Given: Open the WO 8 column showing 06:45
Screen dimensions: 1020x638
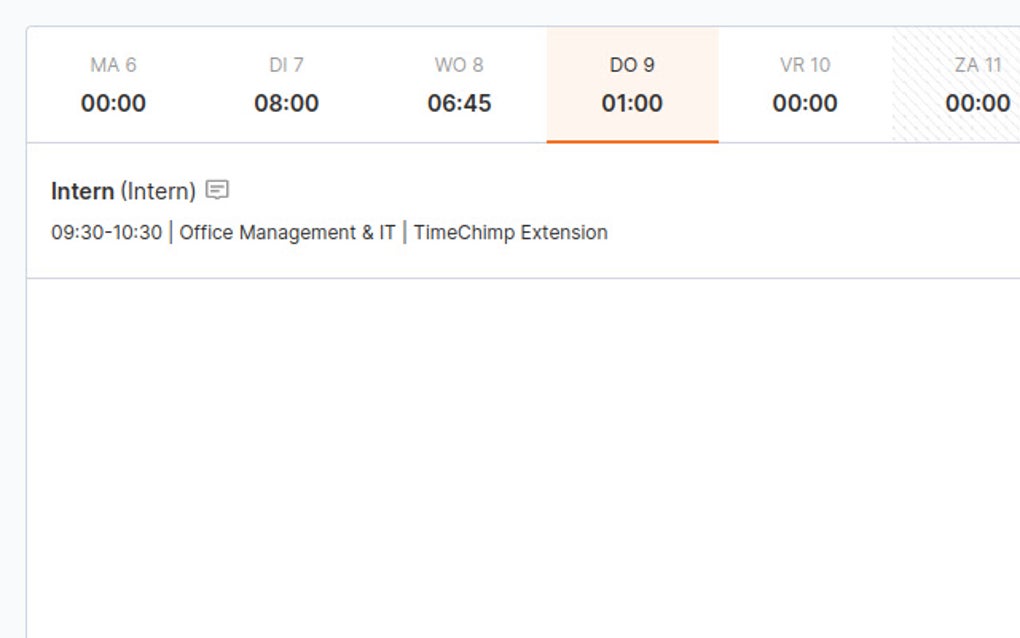Looking at the screenshot, I should point(460,84).
